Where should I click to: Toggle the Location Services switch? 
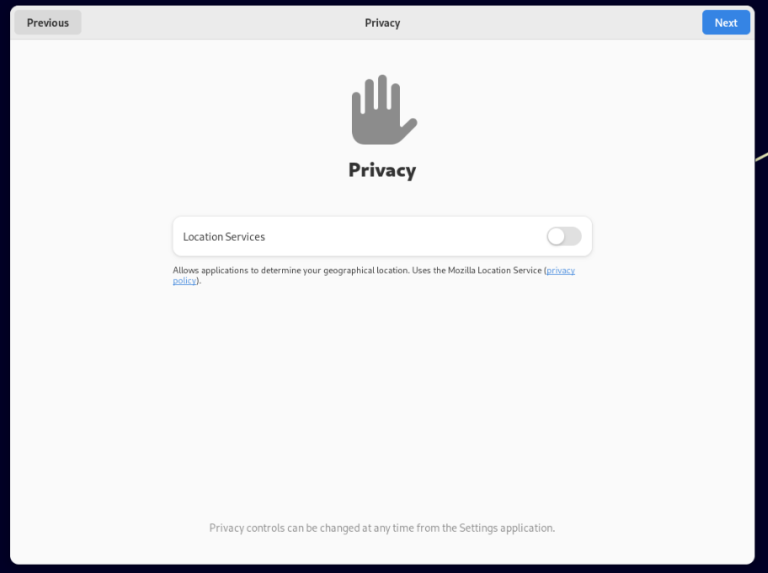coord(564,237)
